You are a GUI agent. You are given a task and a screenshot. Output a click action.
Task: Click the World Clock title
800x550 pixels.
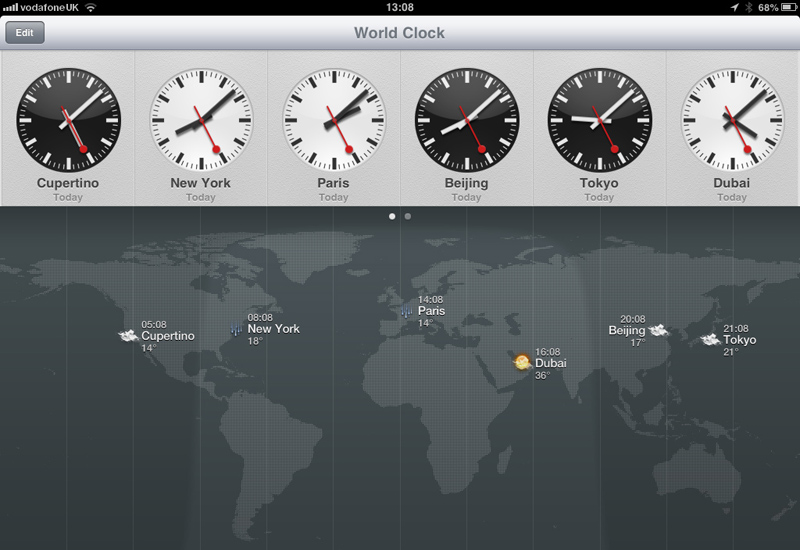[x=399, y=33]
